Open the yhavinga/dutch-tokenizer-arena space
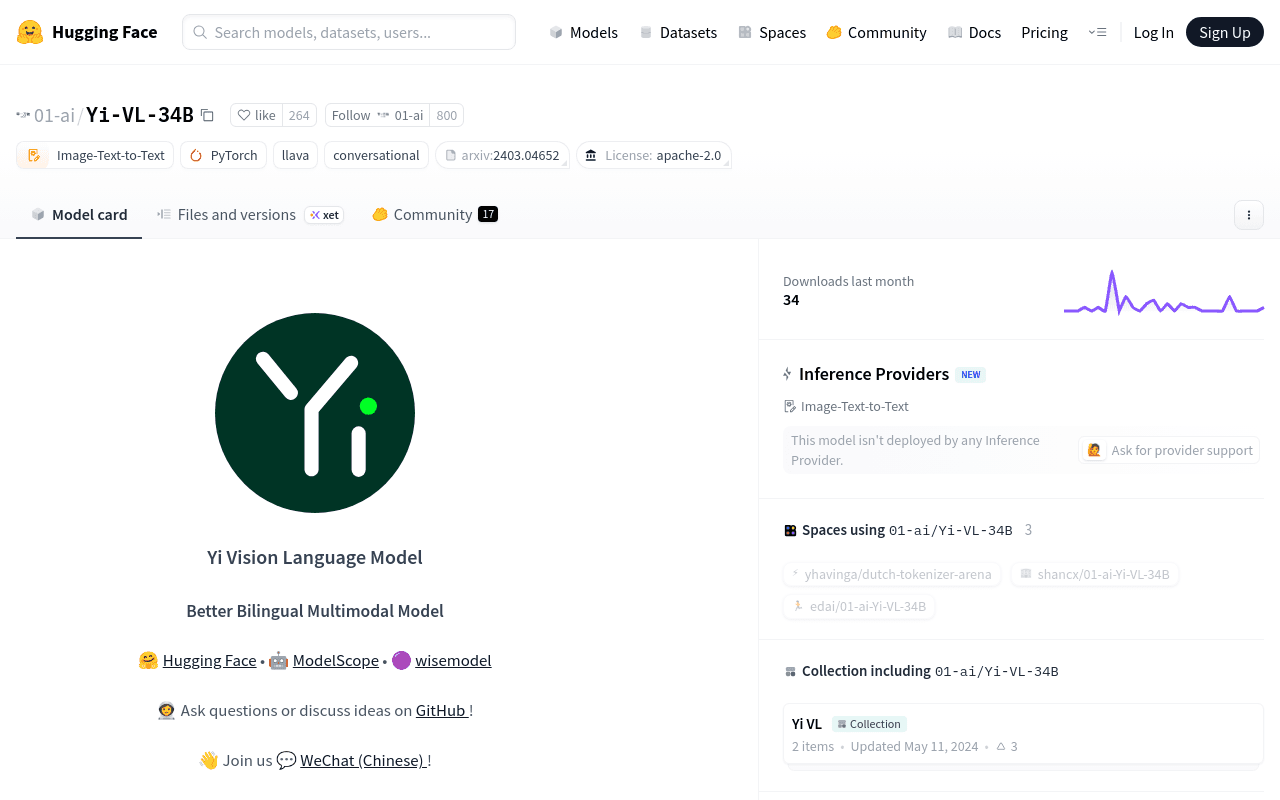1280x800 pixels. tap(891, 574)
